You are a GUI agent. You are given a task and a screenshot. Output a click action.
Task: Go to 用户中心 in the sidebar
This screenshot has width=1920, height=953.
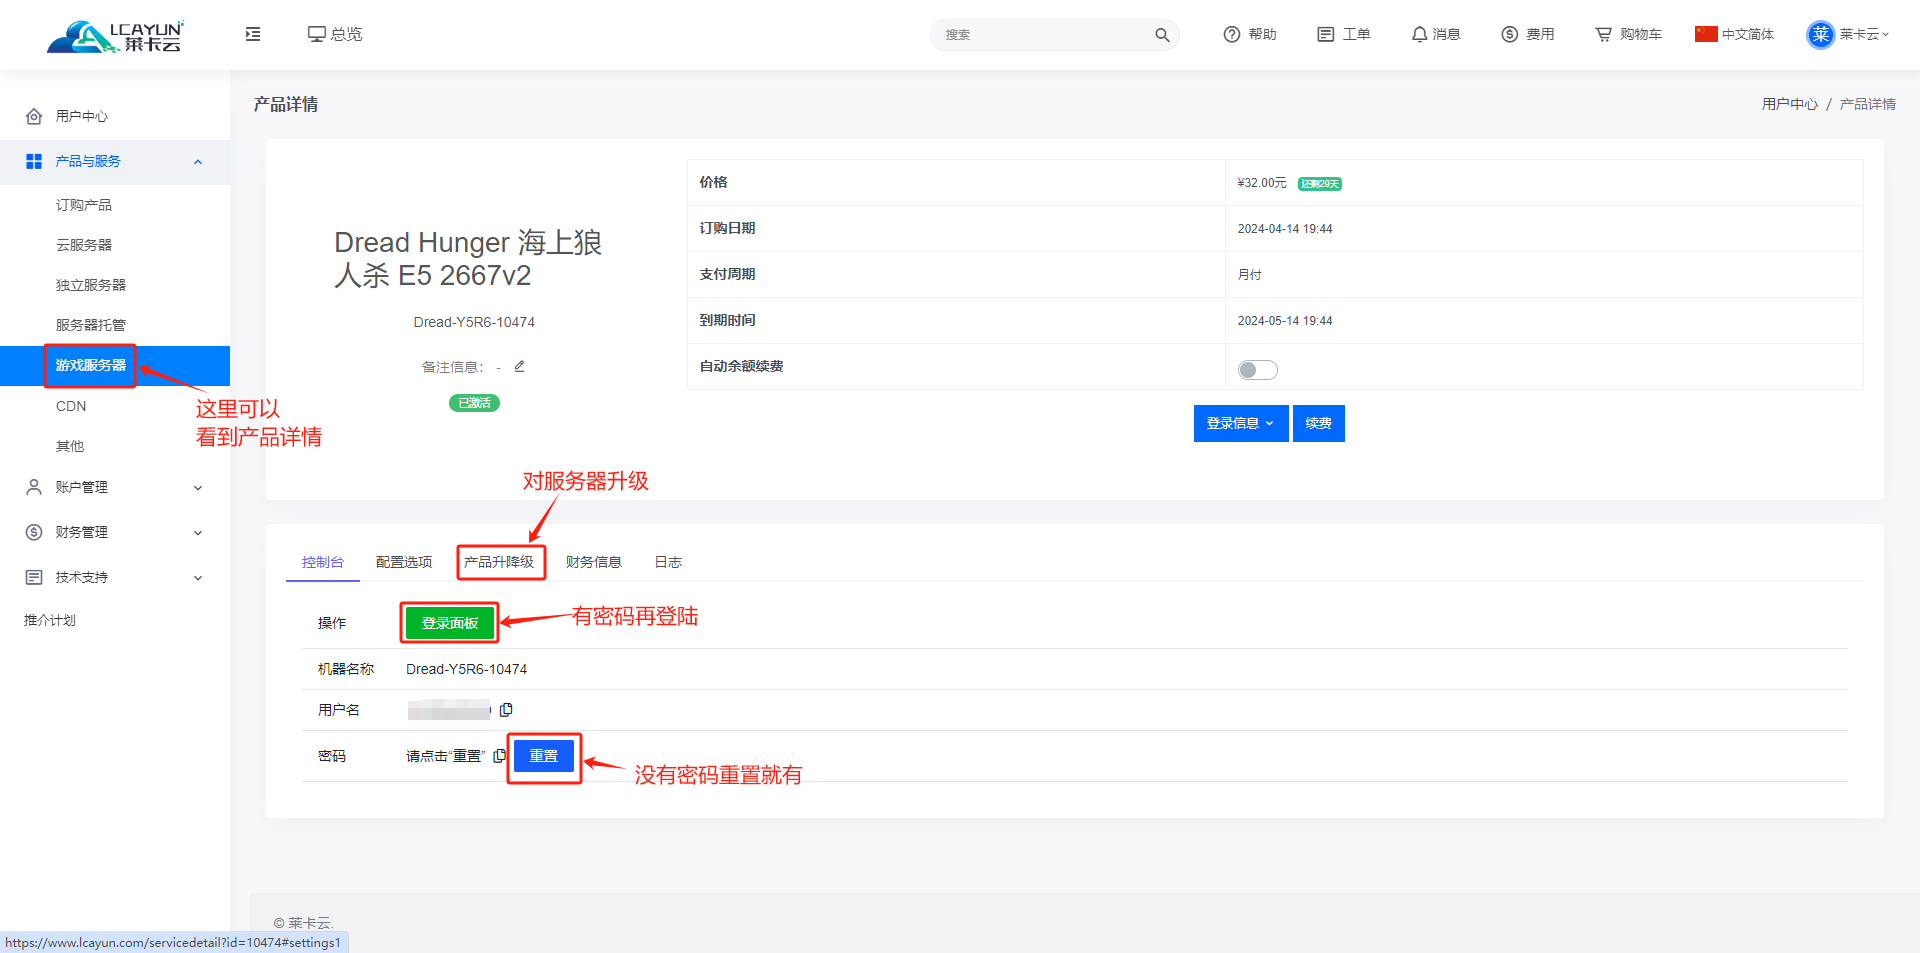[82, 116]
